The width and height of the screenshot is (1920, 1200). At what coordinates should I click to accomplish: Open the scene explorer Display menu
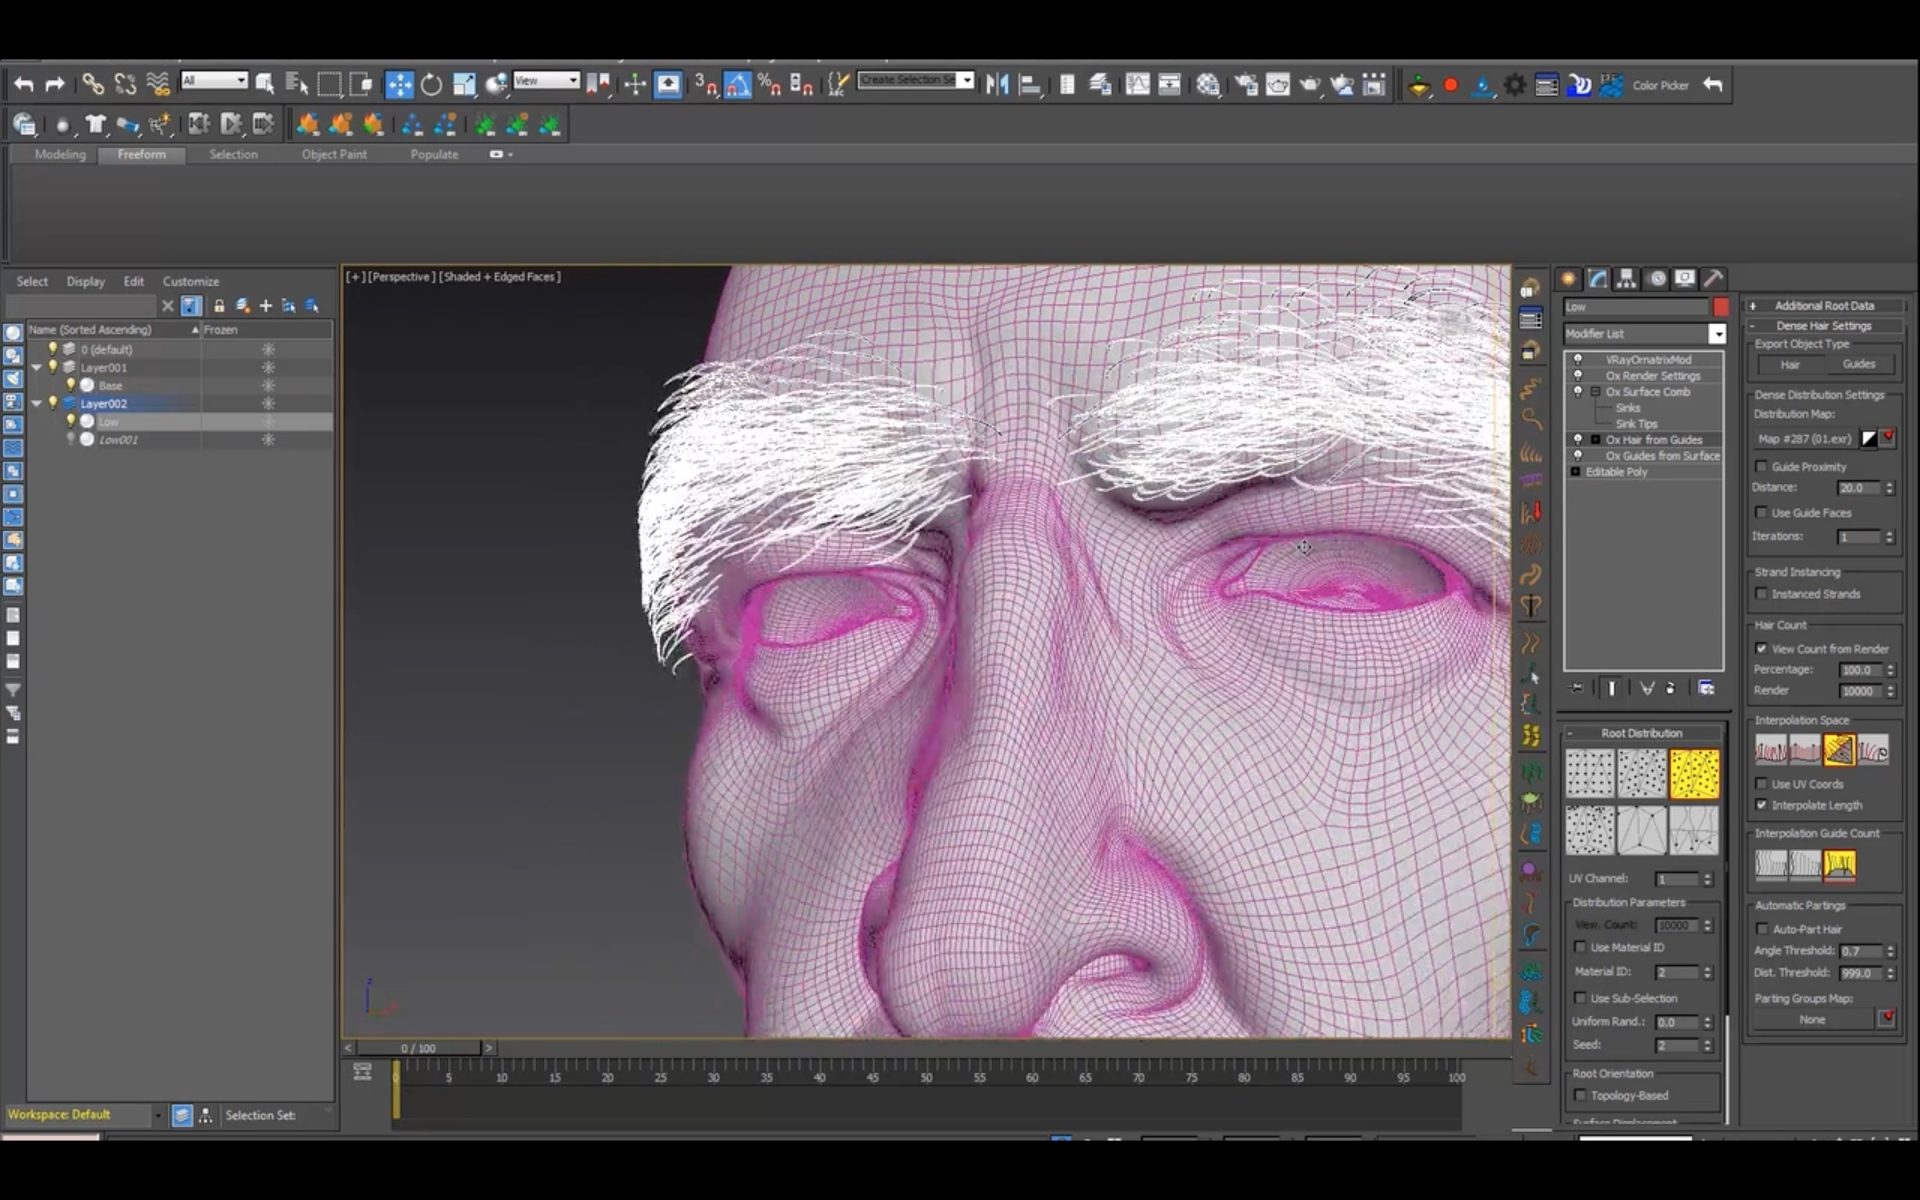coord(85,282)
